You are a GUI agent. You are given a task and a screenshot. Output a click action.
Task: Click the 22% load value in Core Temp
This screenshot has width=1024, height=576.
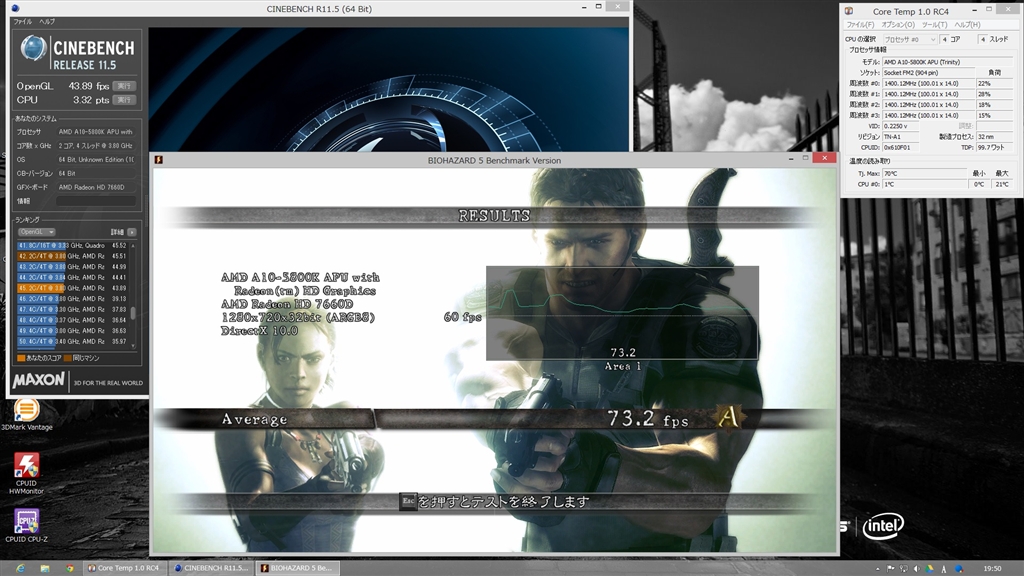(994, 84)
